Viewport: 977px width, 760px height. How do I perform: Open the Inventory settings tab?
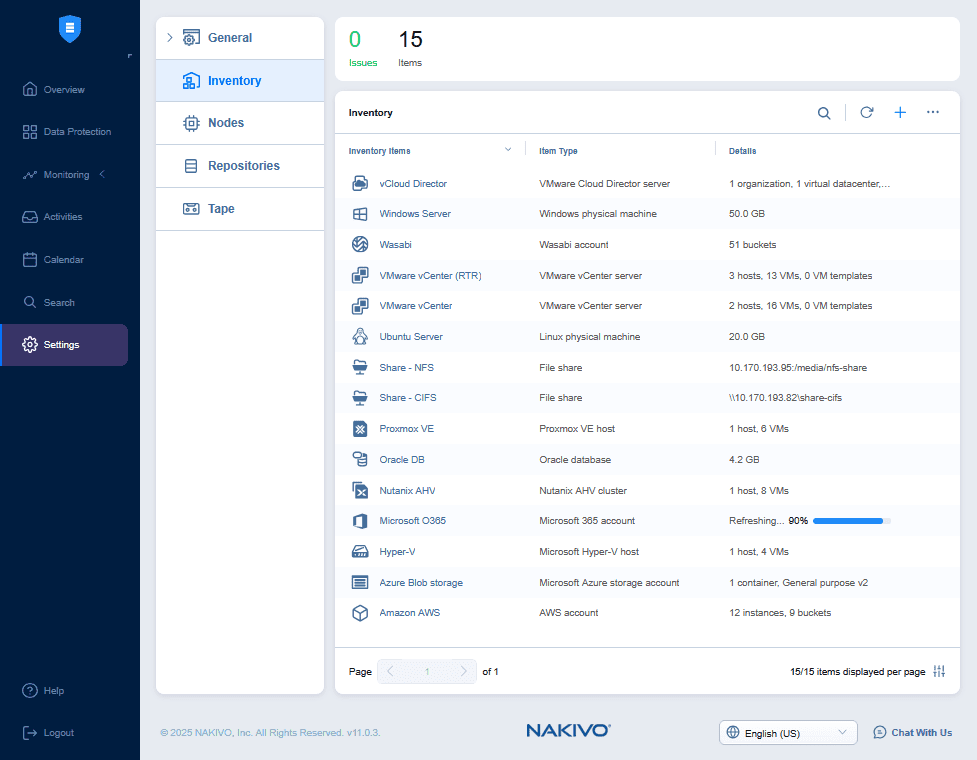[240, 81]
